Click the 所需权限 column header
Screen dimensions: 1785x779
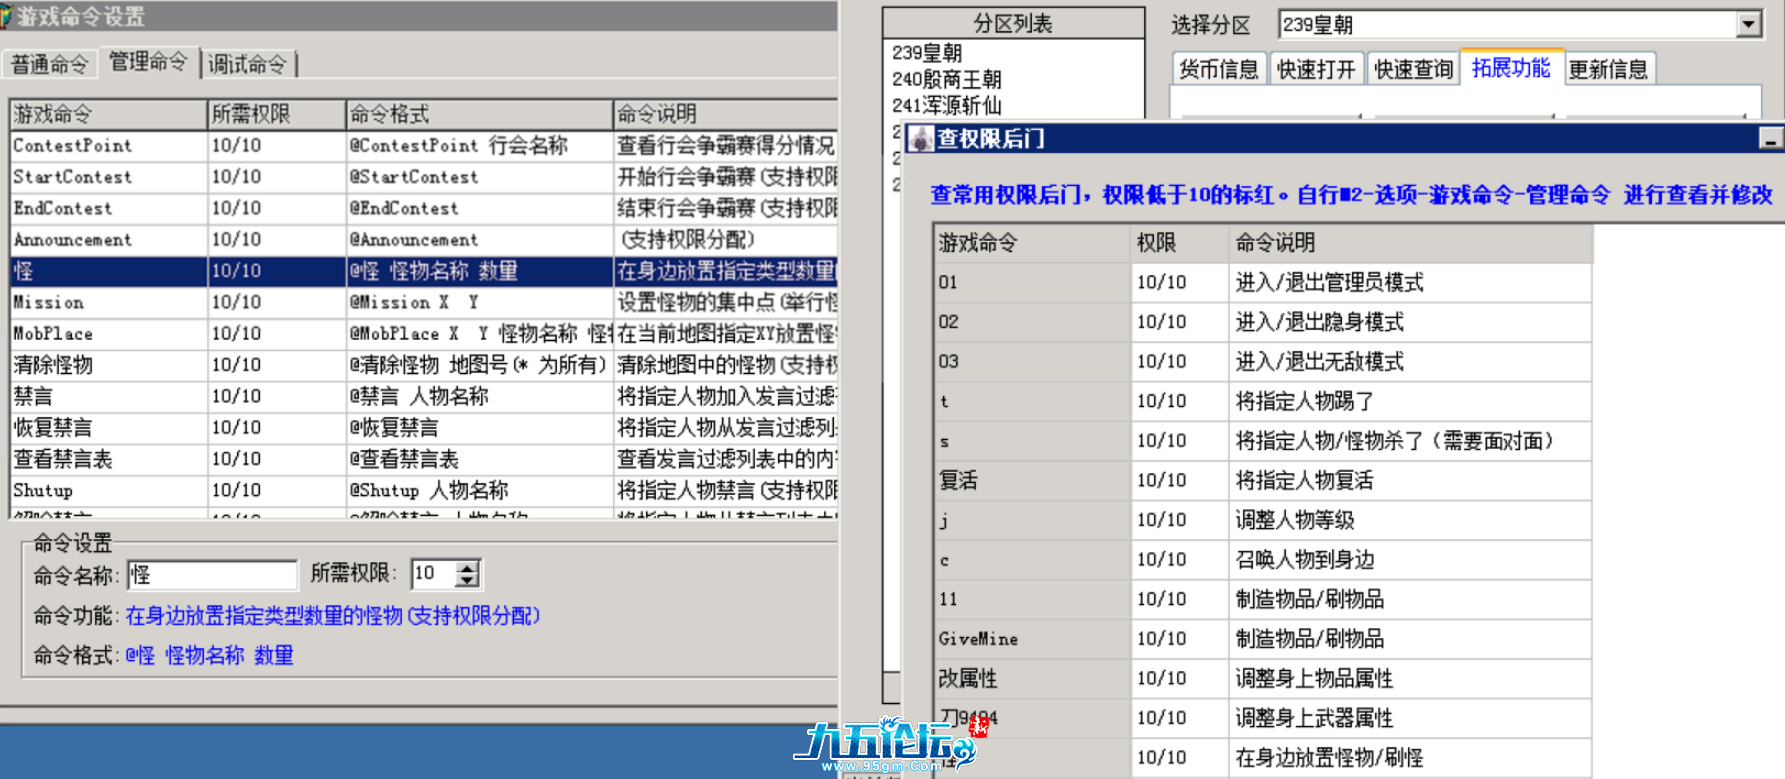point(275,114)
